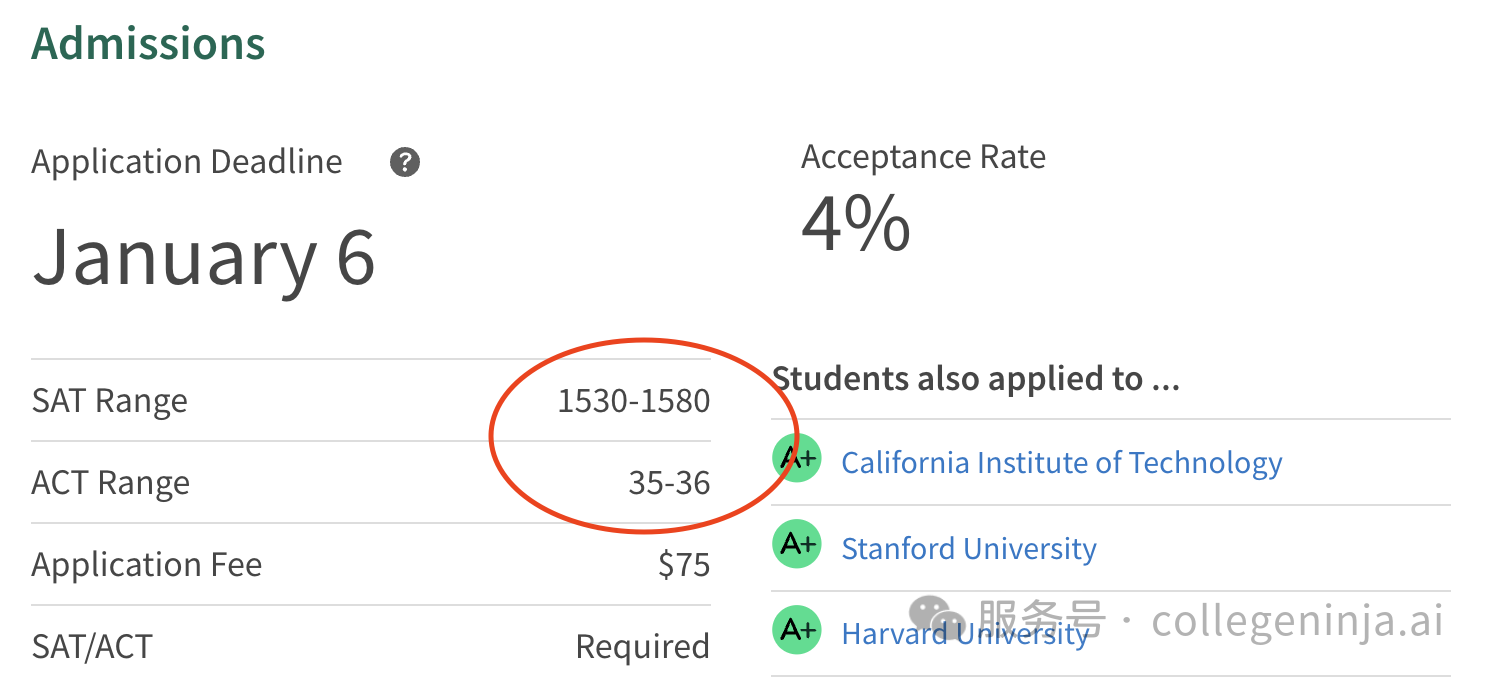Click the Acceptance Rate label

click(924, 157)
